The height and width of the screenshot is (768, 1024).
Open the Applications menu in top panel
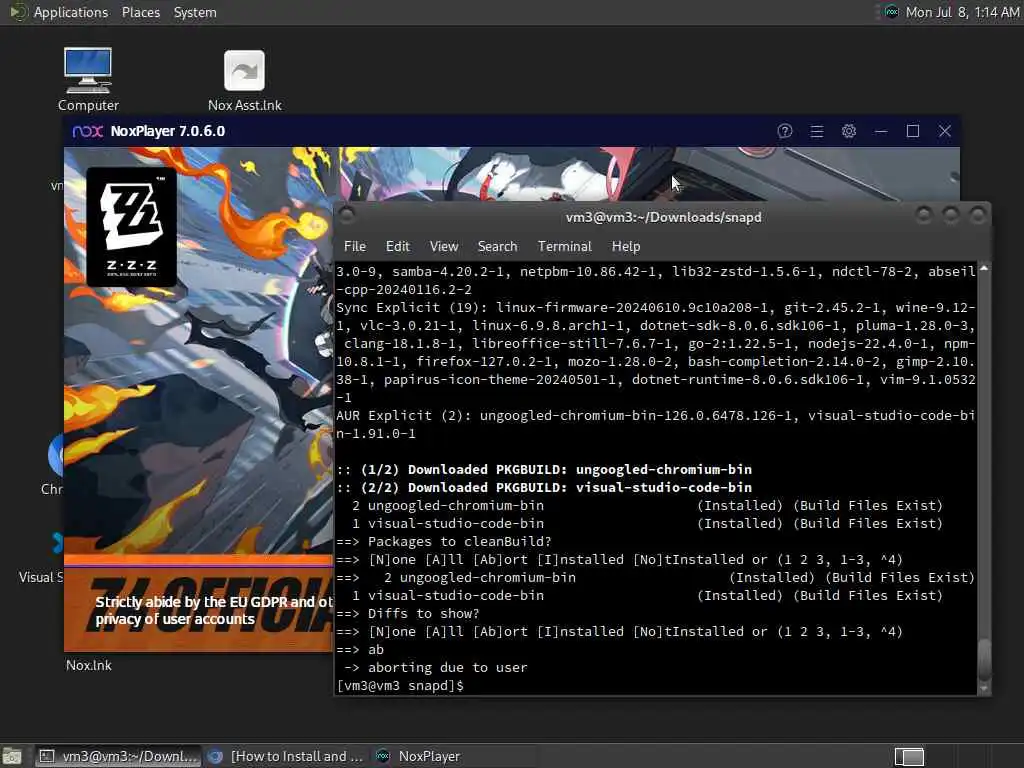[x=71, y=12]
